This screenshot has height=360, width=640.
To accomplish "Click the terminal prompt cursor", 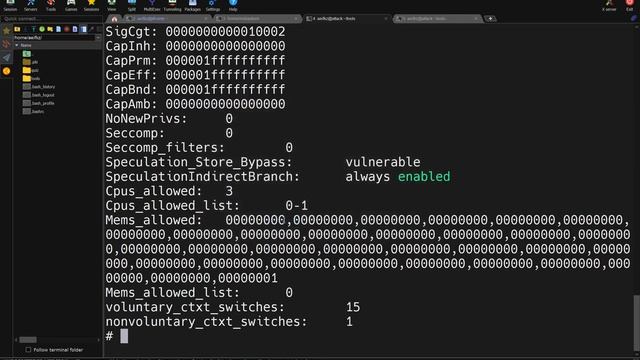I will click(124, 336).
